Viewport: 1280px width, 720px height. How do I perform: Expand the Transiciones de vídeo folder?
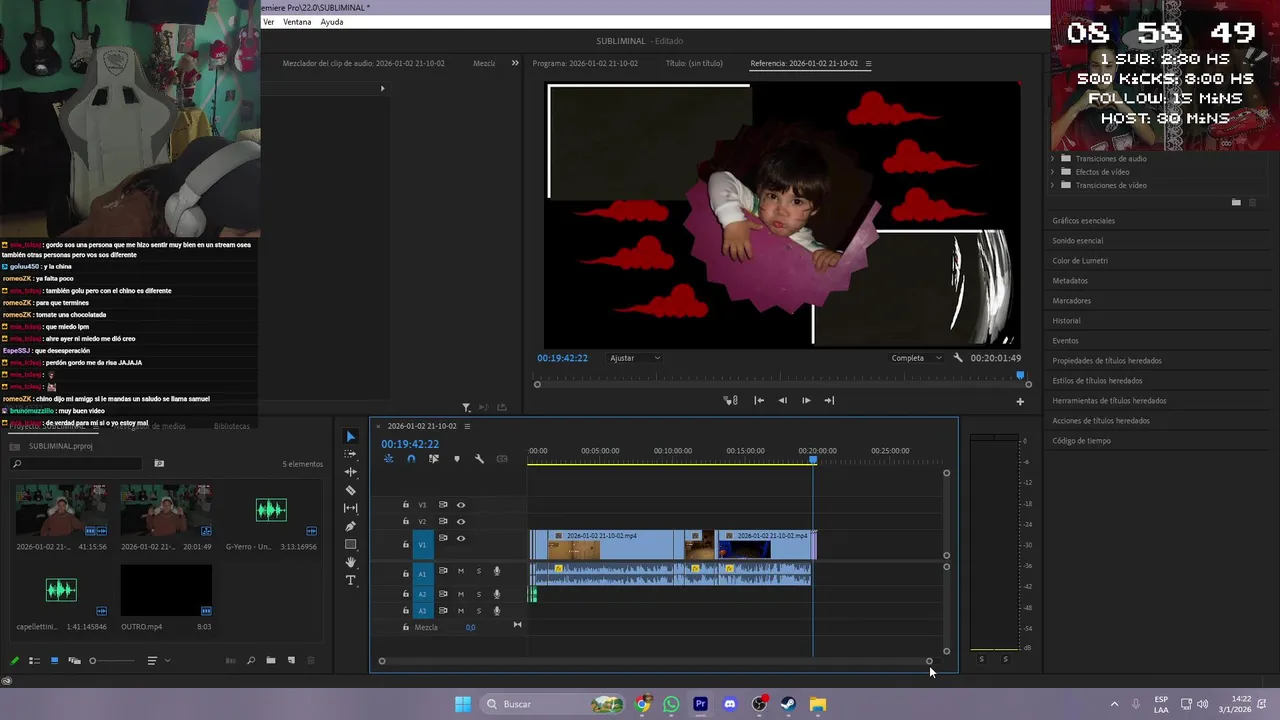click(1053, 185)
